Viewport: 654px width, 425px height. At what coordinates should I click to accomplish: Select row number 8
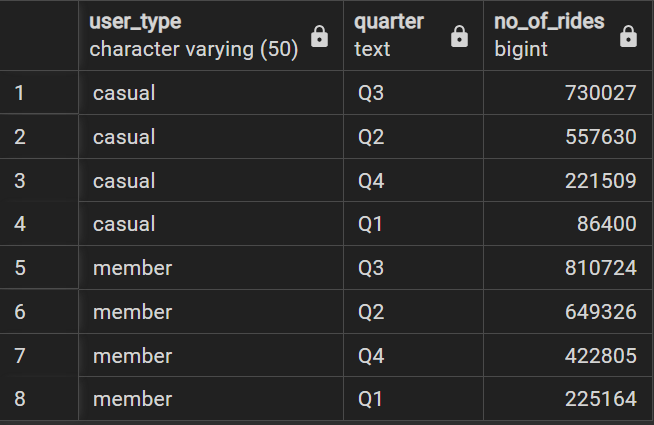[39, 399]
